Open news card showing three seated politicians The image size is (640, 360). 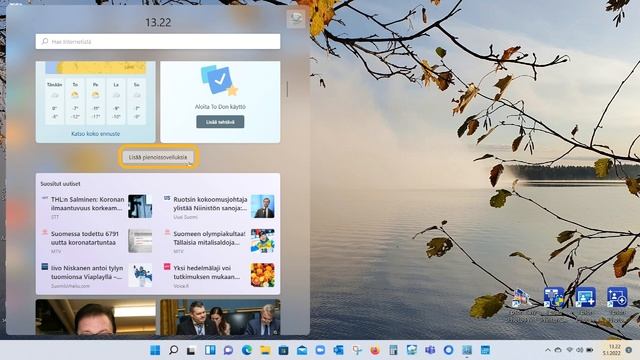point(220,317)
